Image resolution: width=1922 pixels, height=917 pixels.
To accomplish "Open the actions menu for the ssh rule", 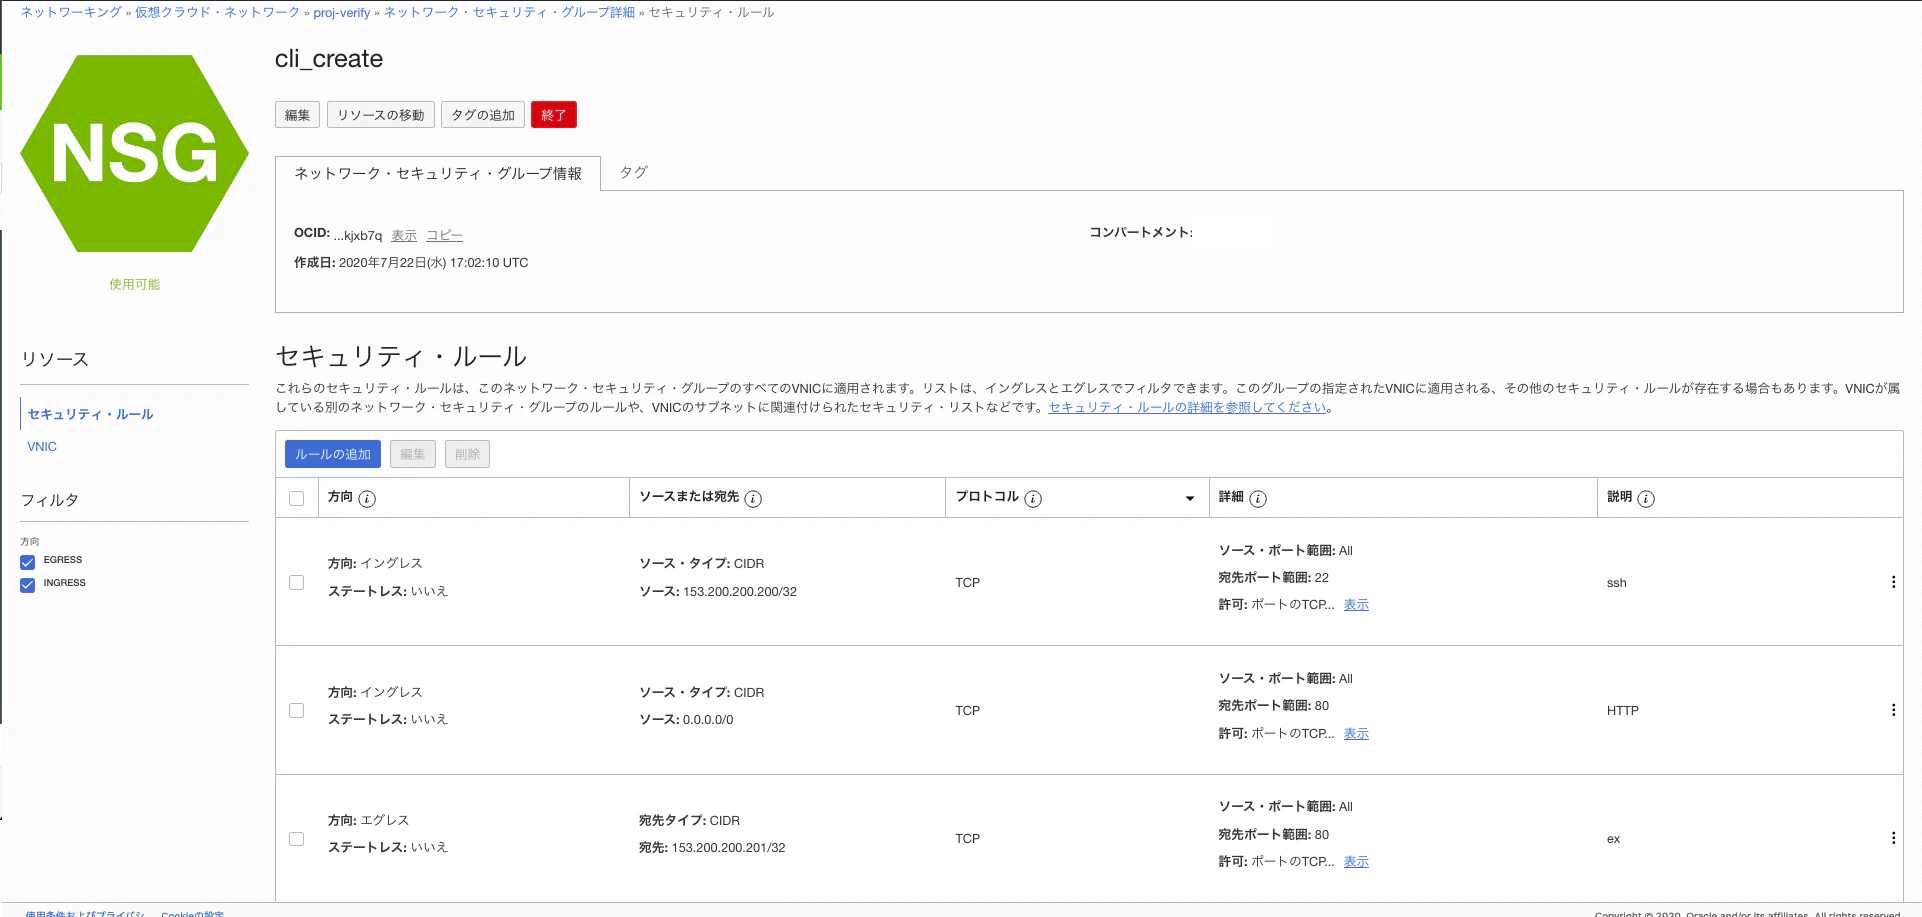I will click(1893, 582).
